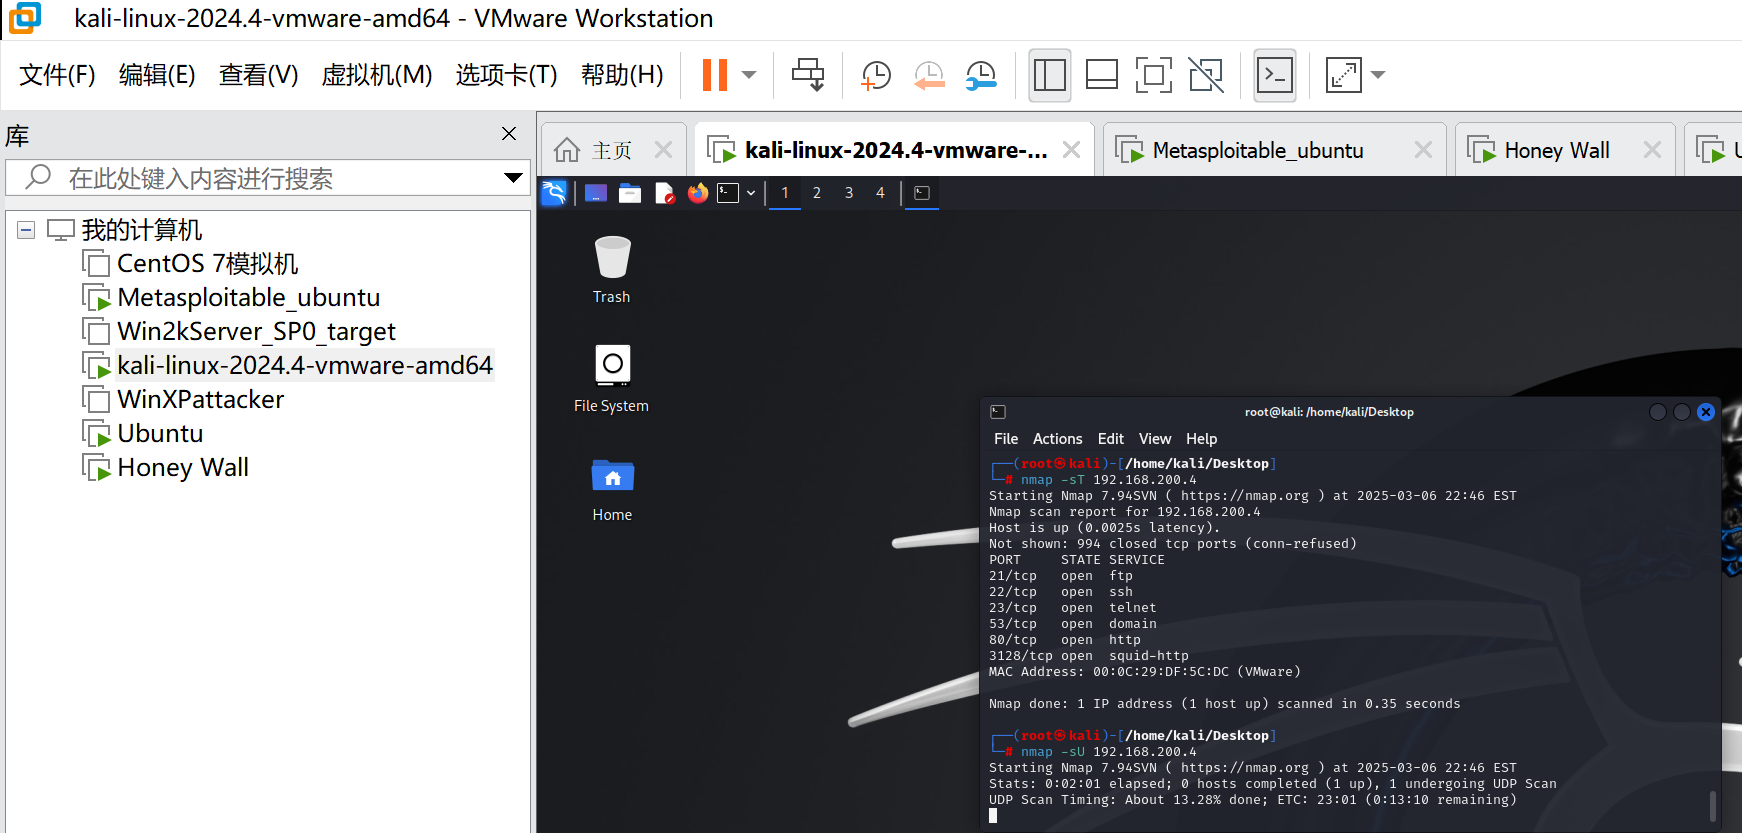Open the terminal View menu
1742x833 pixels.
coord(1155,439)
